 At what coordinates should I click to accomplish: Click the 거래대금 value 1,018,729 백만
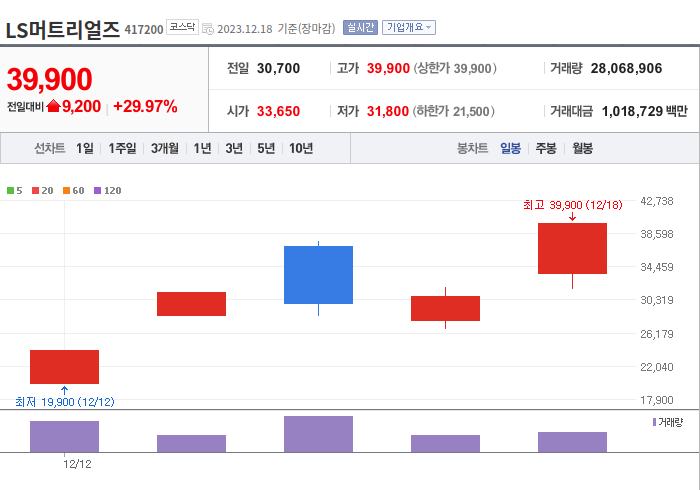point(645,111)
